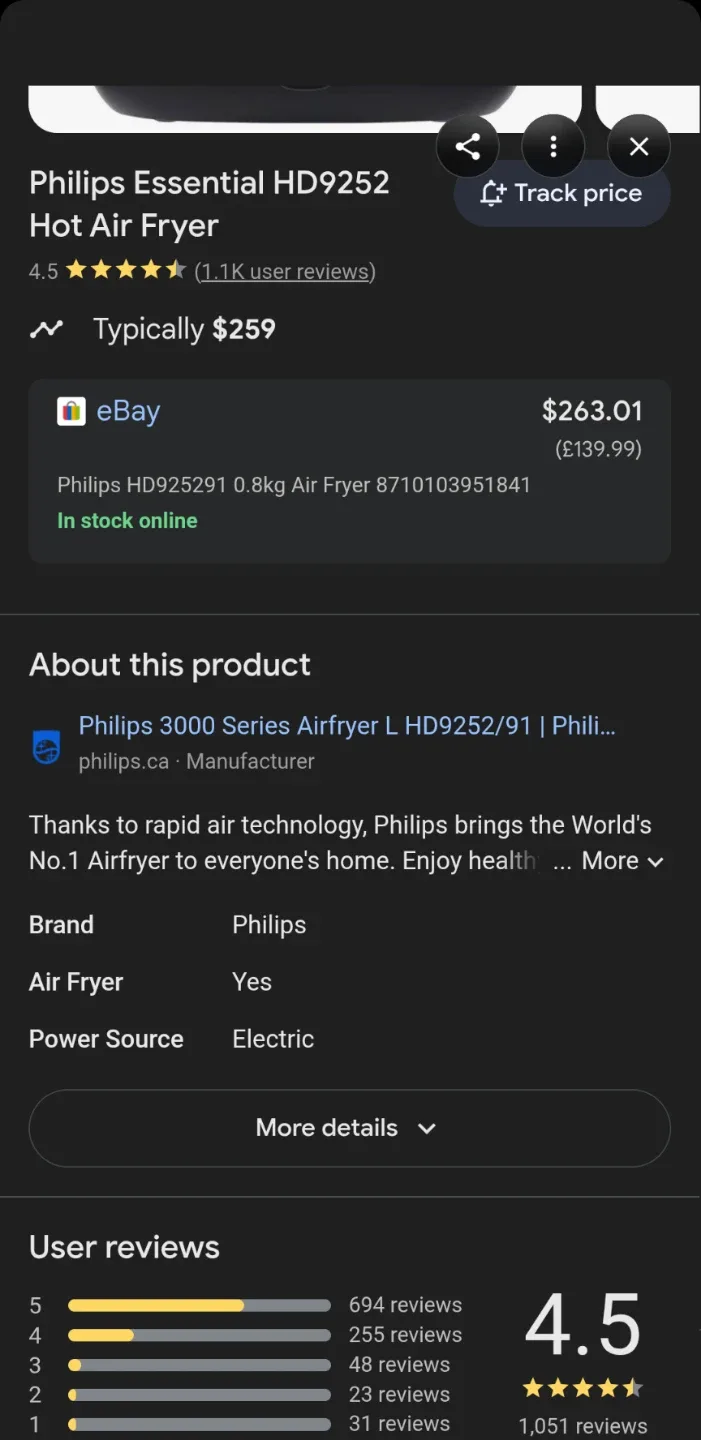This screenshot has height=1440, width=701.
Task: Select the User reviews section heading
Action: pyautogui.click(x=124, y=1247)
